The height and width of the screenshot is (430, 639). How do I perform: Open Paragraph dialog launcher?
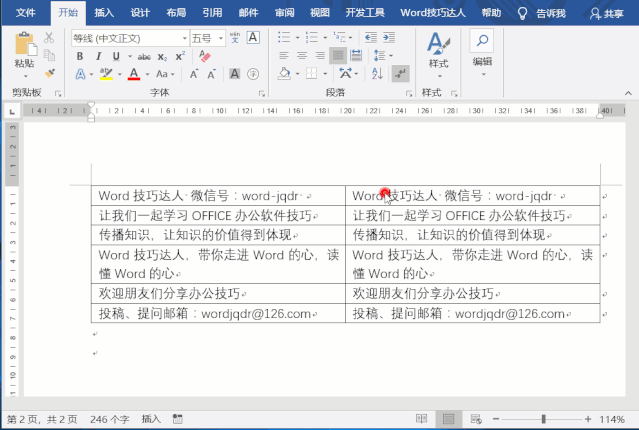click(409, 94)
